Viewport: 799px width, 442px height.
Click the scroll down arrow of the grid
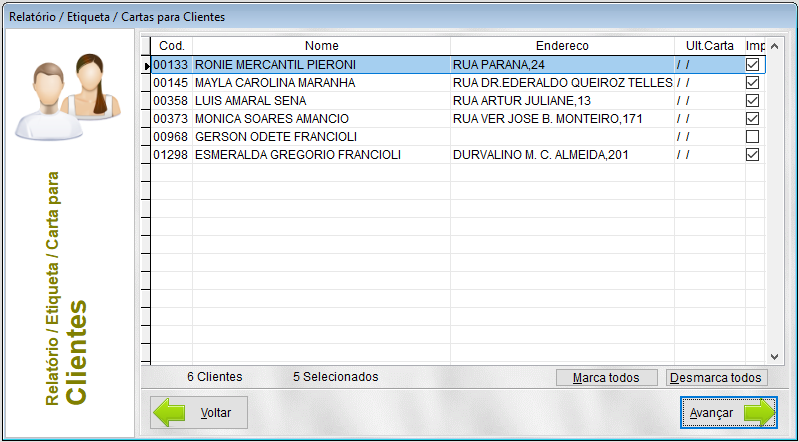coord(775,357)
